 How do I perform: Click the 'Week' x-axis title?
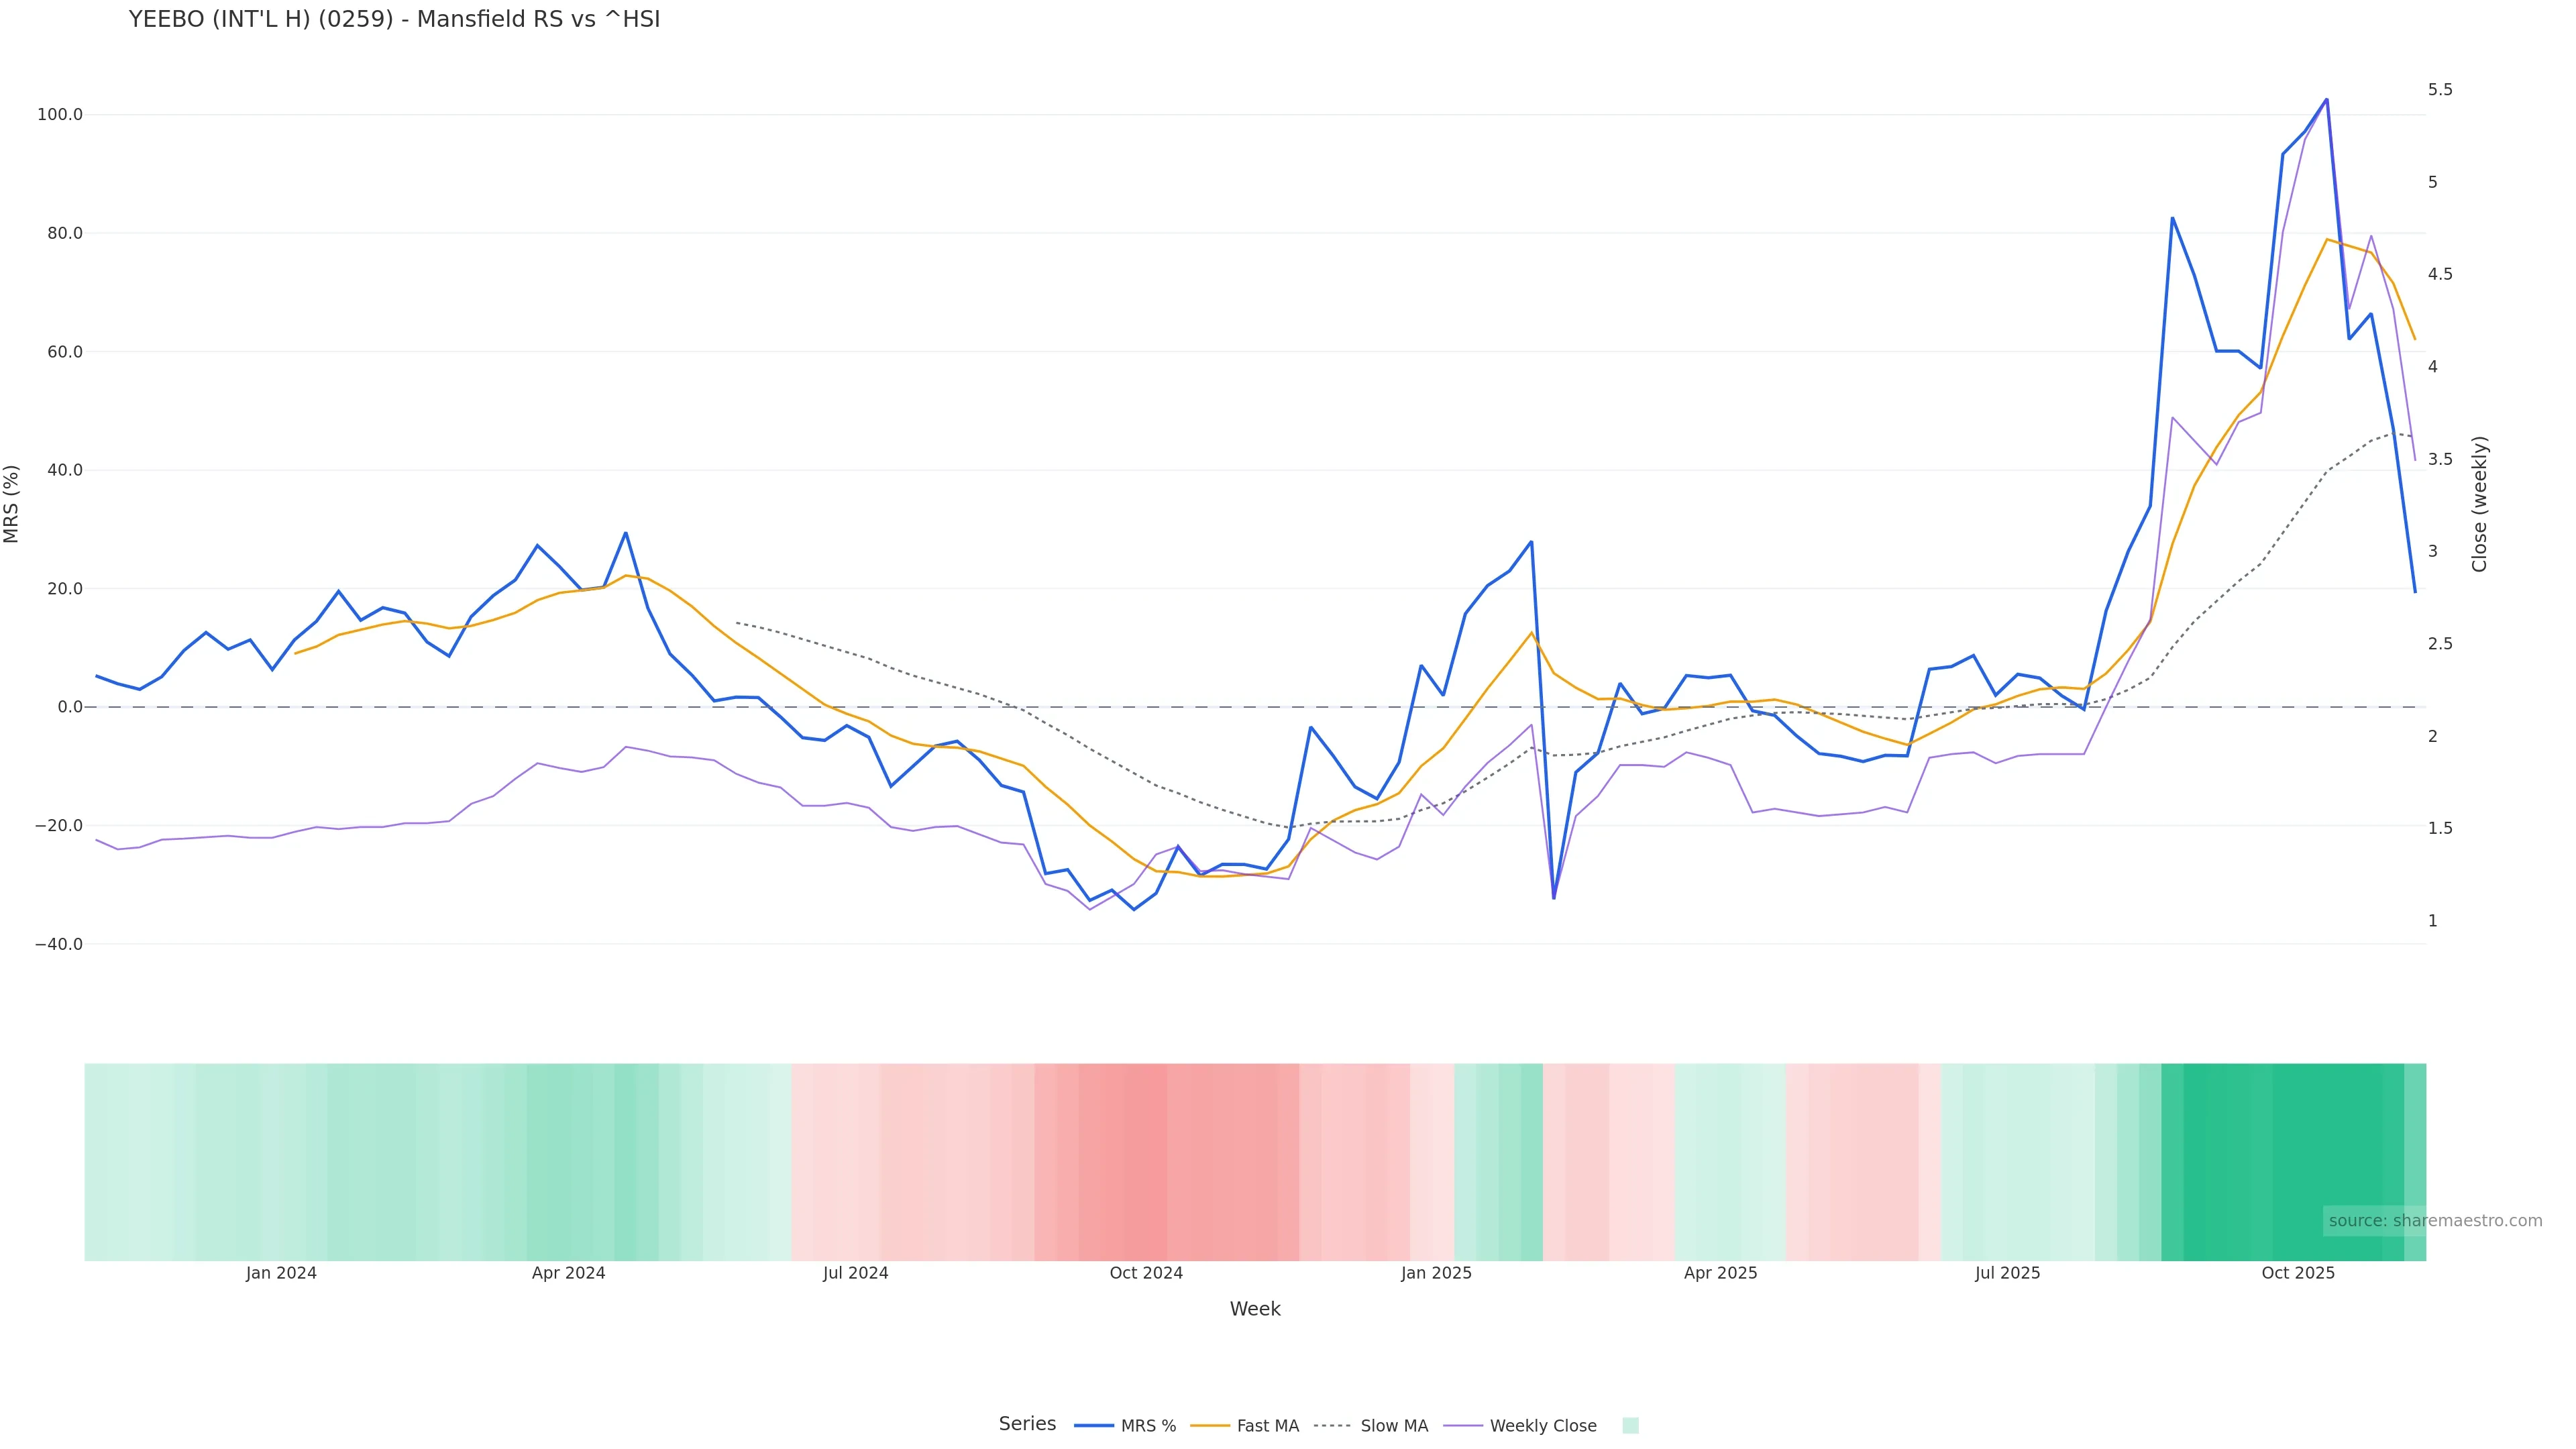[x=1255, y=1309]
